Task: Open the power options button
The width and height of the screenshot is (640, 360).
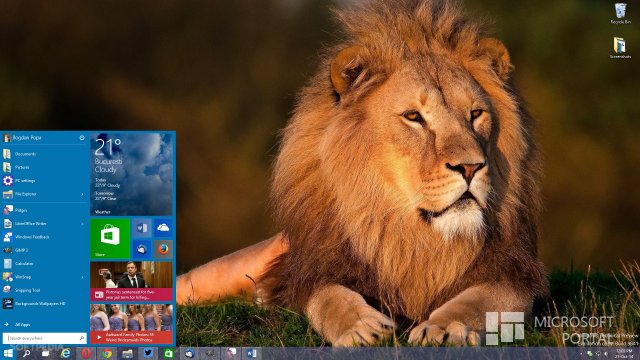Action: 82,138
